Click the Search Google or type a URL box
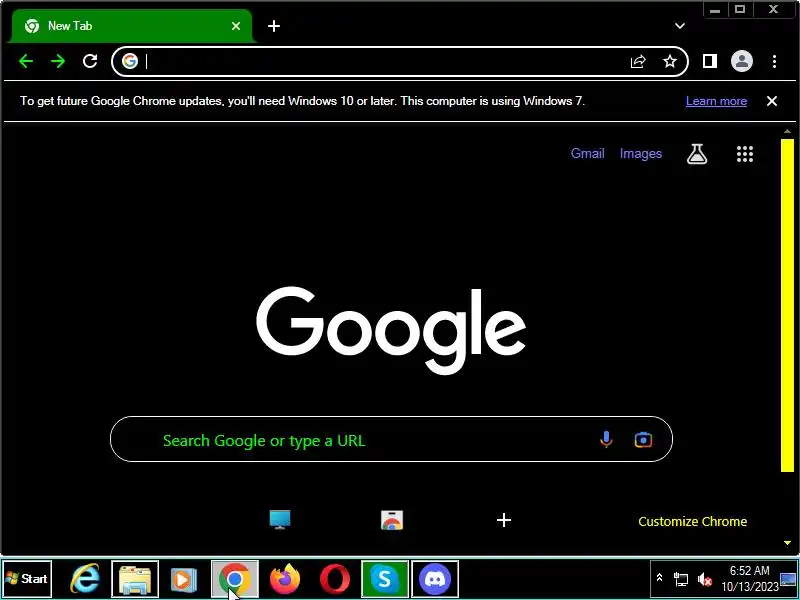800x600 pixels. tap(391, 439)
